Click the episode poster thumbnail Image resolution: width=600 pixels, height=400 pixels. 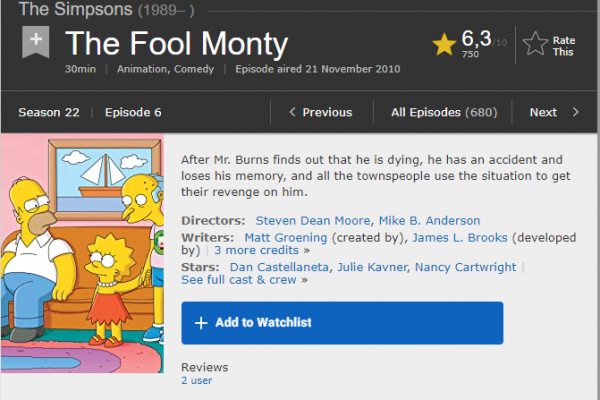82,253
